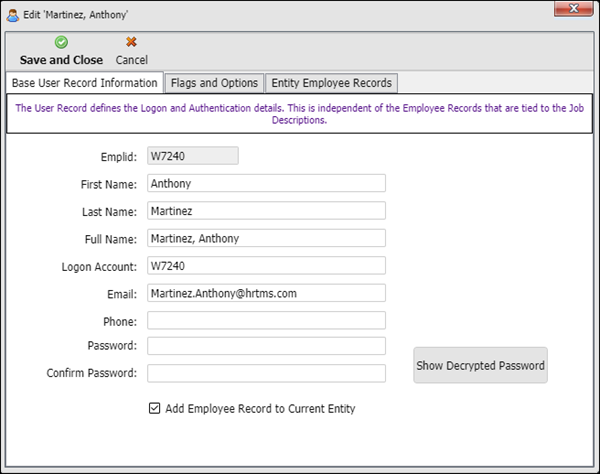Image resolution: width=600 pixels, height=474 pixels.
Task: Show the decrypted password
Action: [x=480, y=365]
